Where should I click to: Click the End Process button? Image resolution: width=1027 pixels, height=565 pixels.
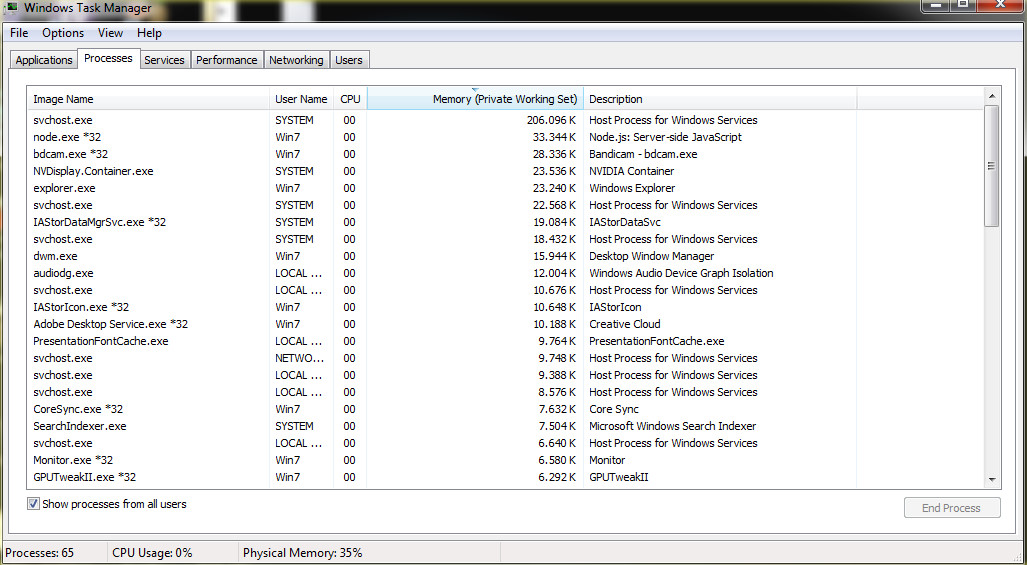point(952,508)
